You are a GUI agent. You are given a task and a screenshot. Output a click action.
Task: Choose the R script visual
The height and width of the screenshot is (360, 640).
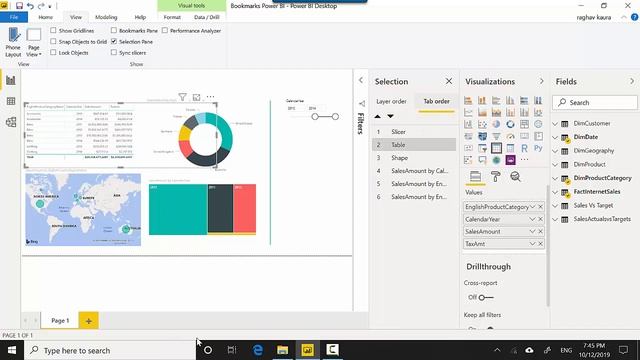(524, 148)
